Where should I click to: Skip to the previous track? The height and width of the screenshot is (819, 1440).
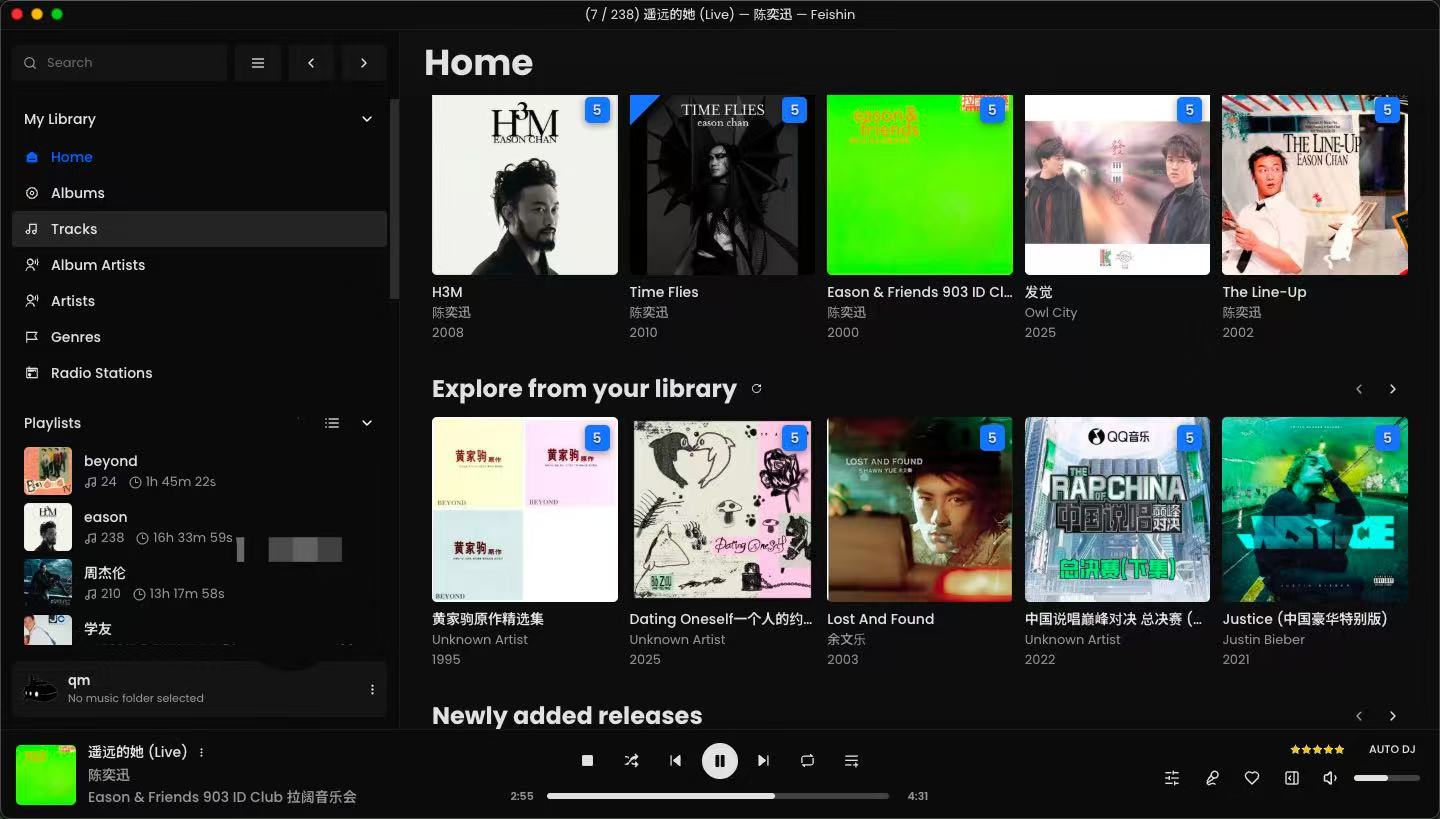[x=676, y=761]
